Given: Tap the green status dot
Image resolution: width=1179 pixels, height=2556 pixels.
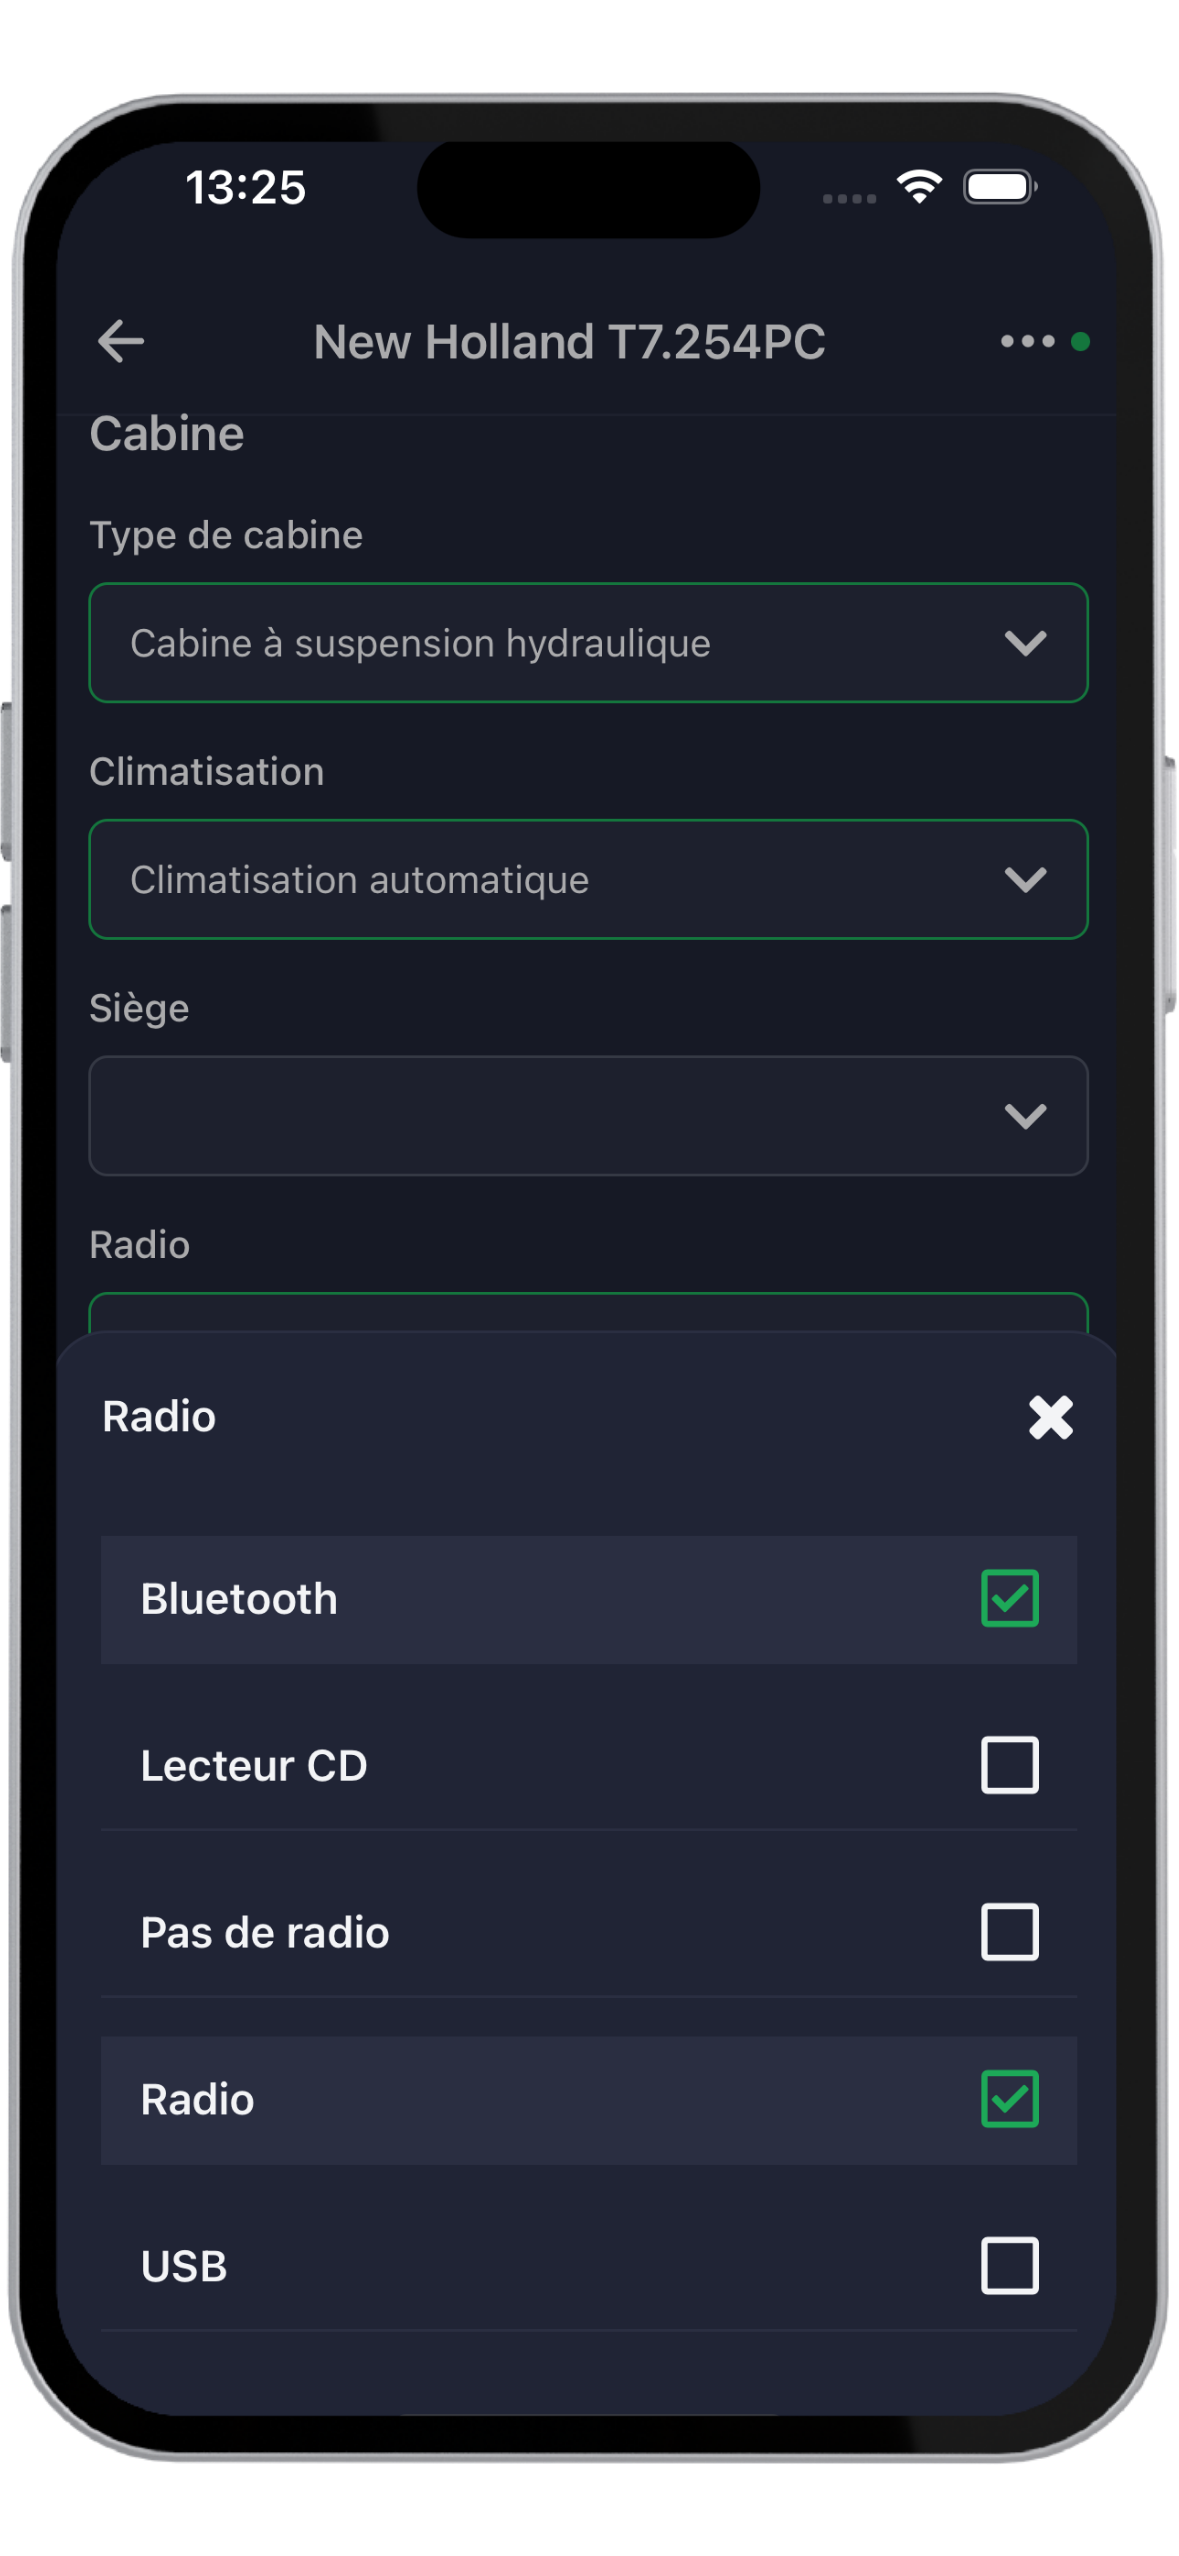Looking at the screenshot, I should 1080,342.
